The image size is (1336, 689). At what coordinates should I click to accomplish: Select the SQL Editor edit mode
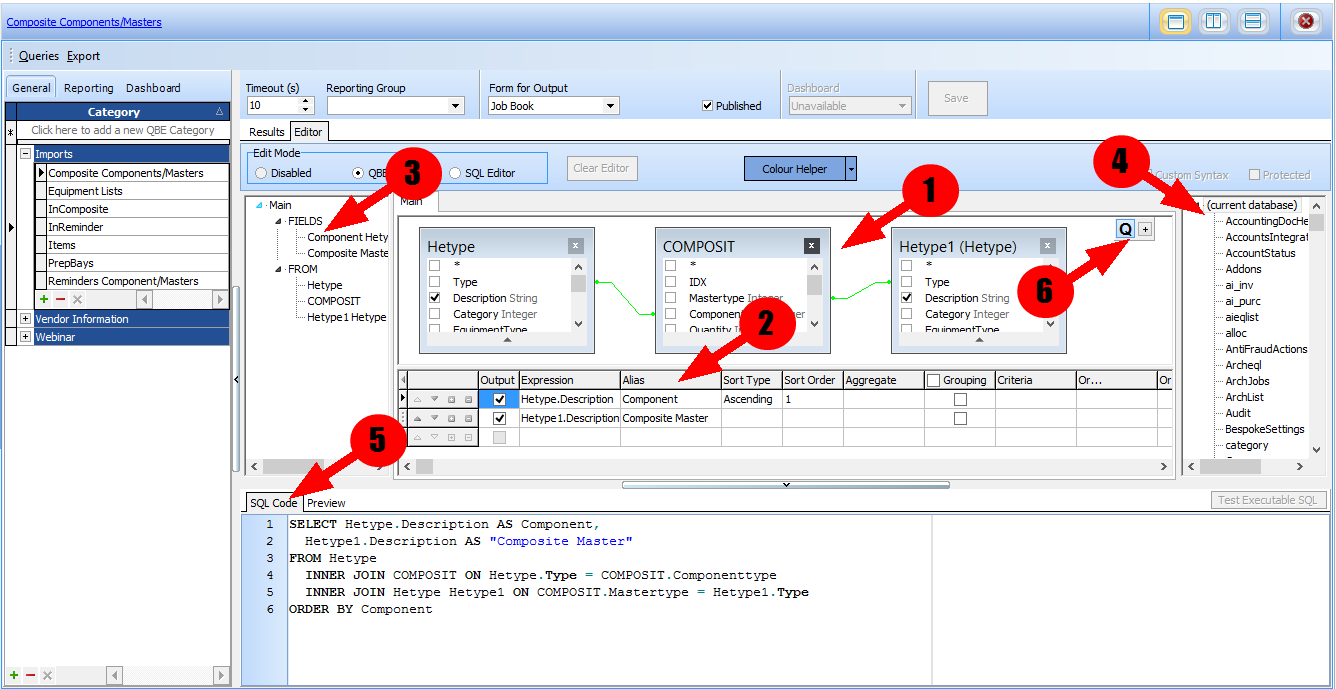456,173
